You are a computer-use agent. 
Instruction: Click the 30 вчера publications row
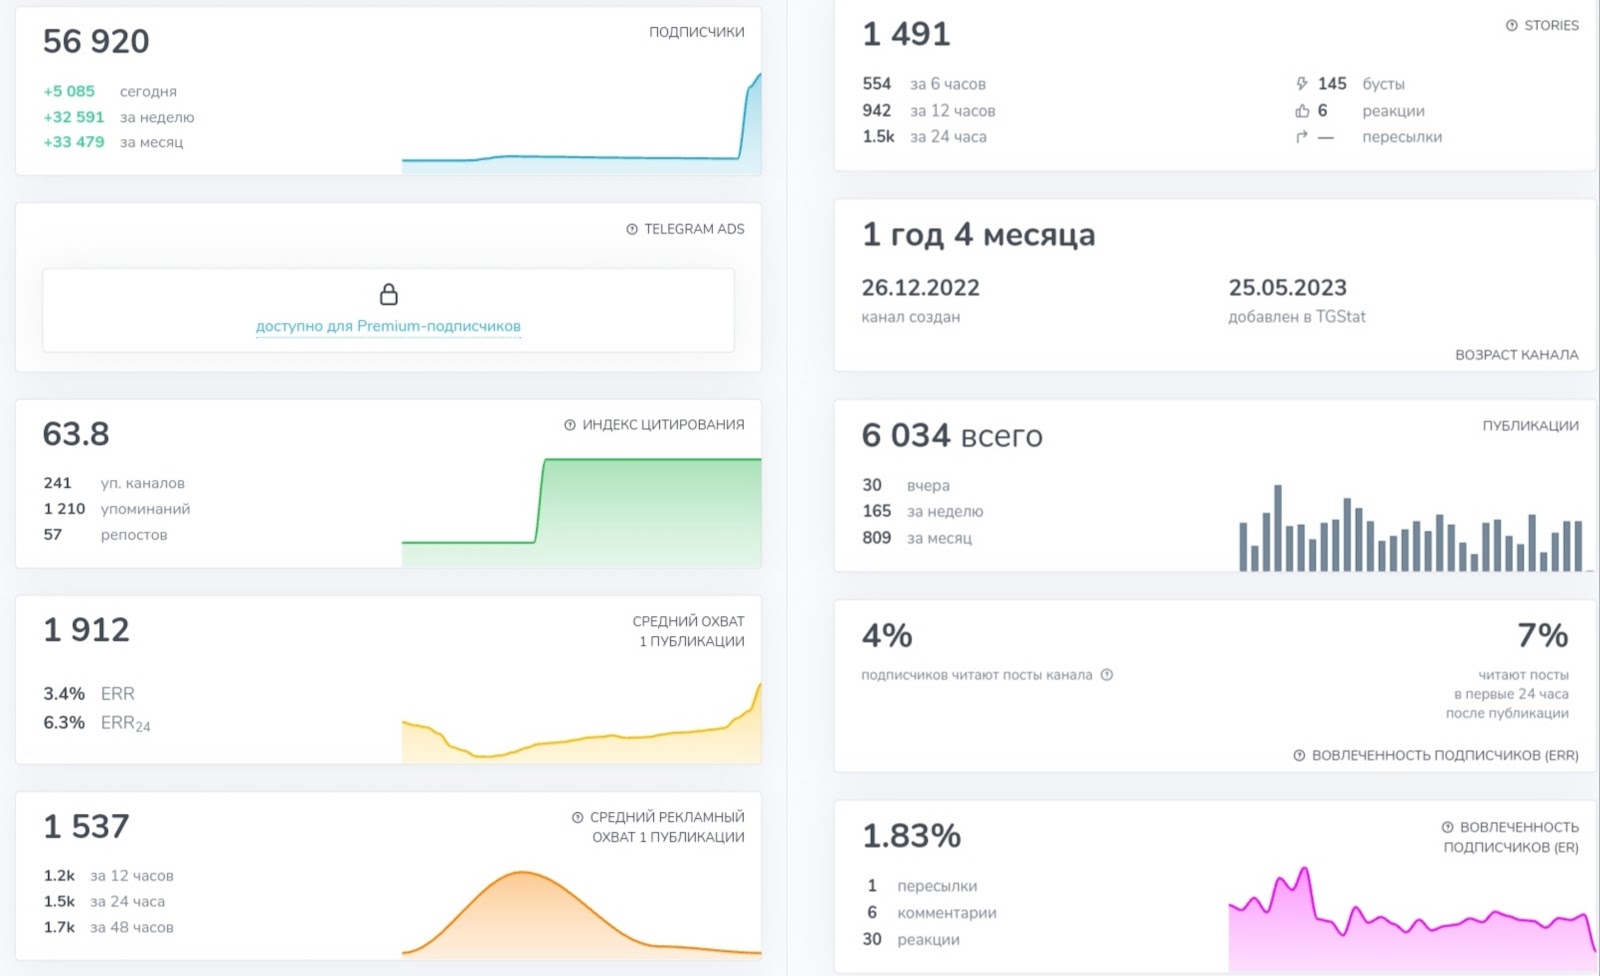(x=906, y=486)
